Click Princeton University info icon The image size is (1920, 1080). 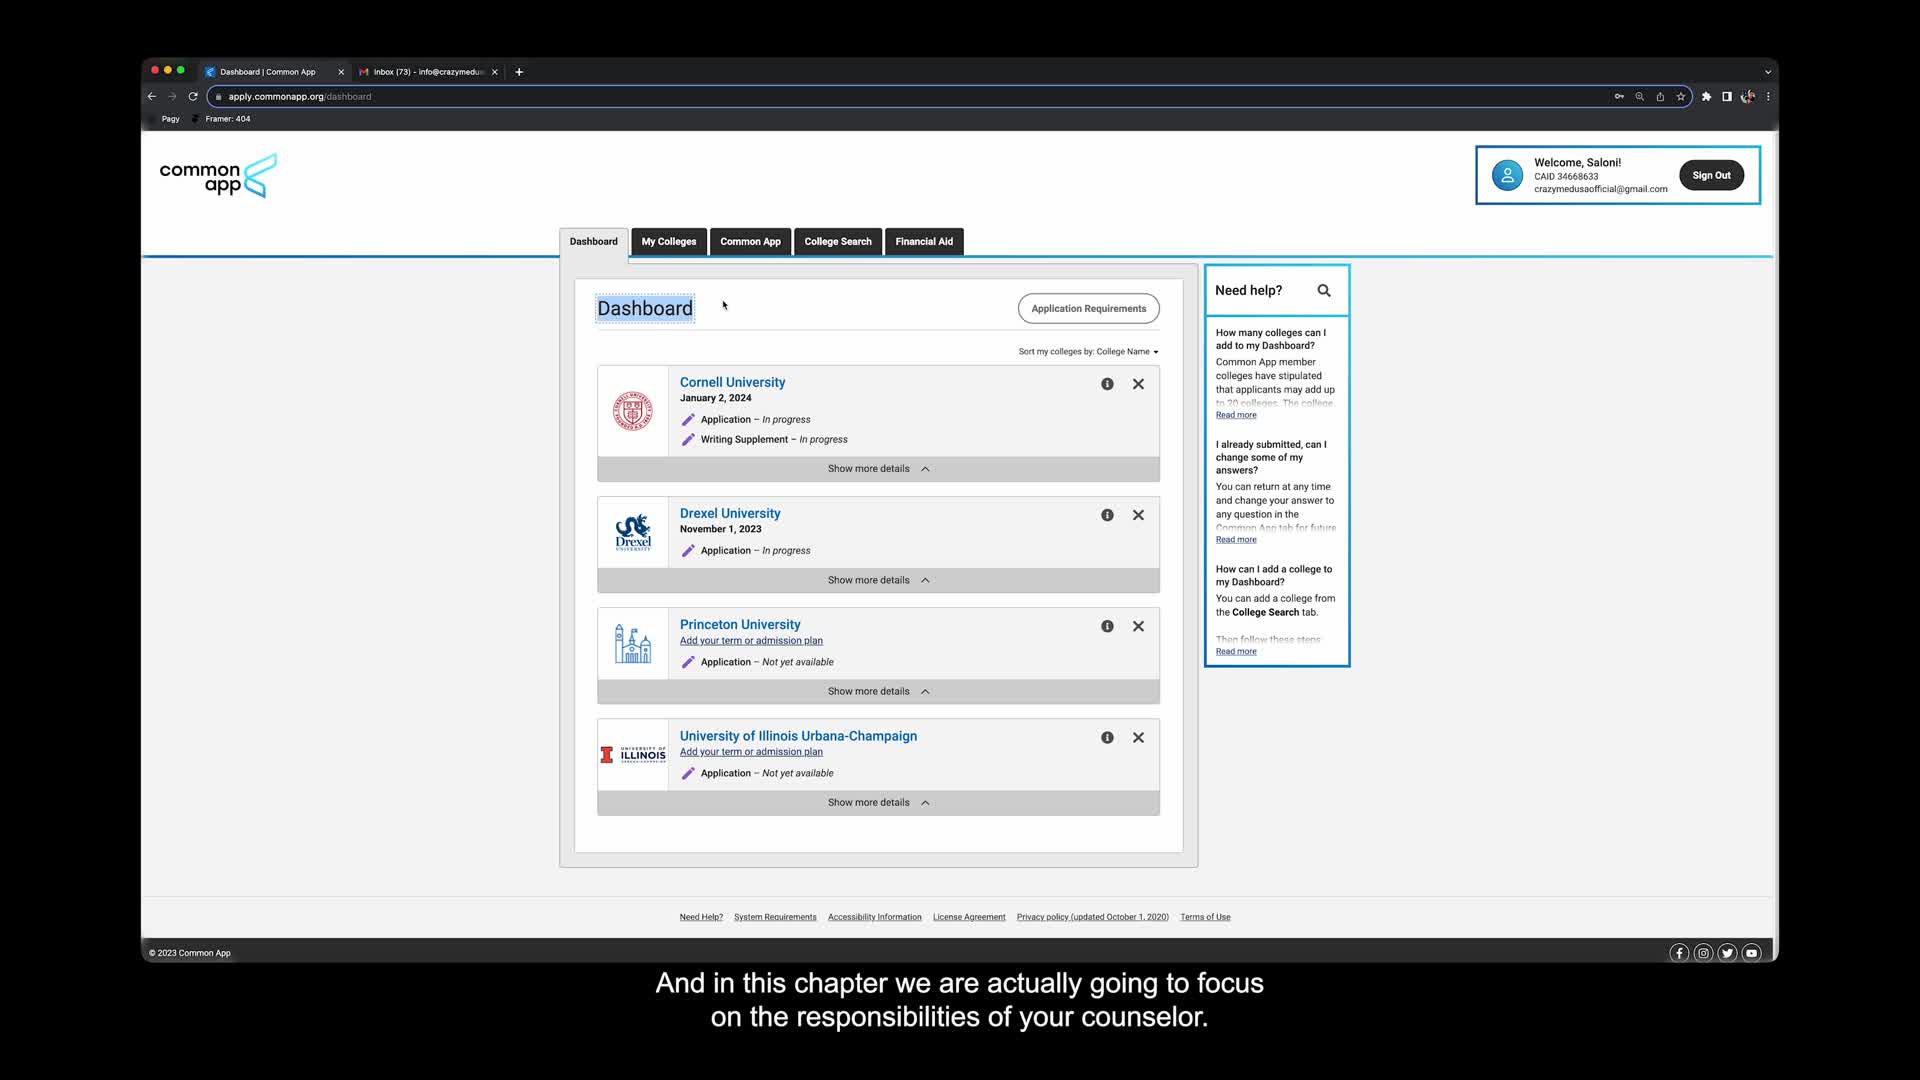click(x=1107, y=626)
